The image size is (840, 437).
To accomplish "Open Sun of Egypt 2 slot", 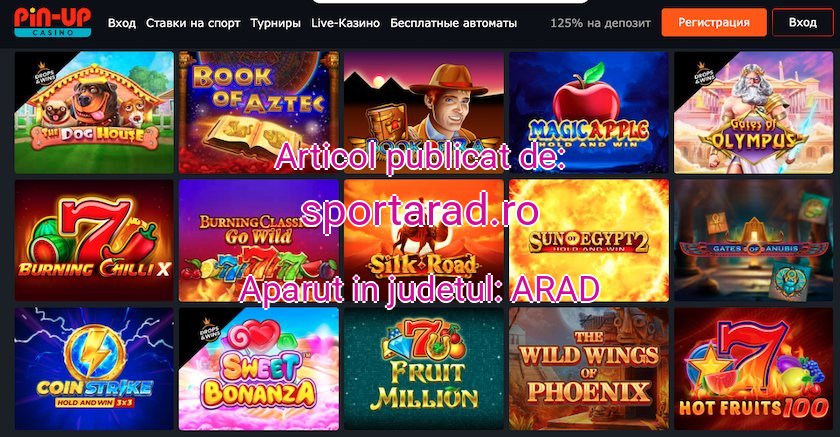I will (x=589, y=240).
